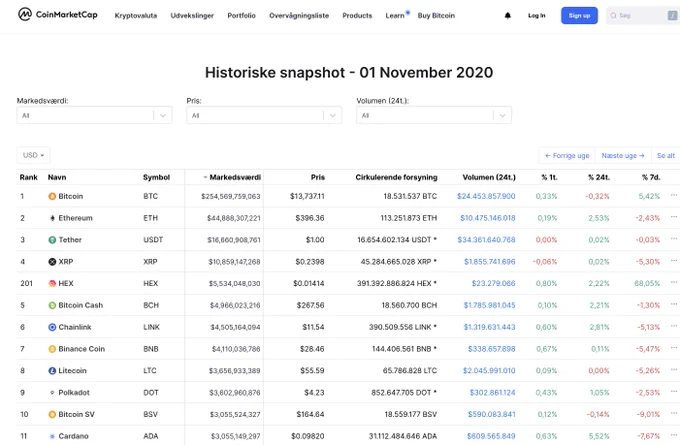Click the Litecoin coin icon

click(52, 371)
